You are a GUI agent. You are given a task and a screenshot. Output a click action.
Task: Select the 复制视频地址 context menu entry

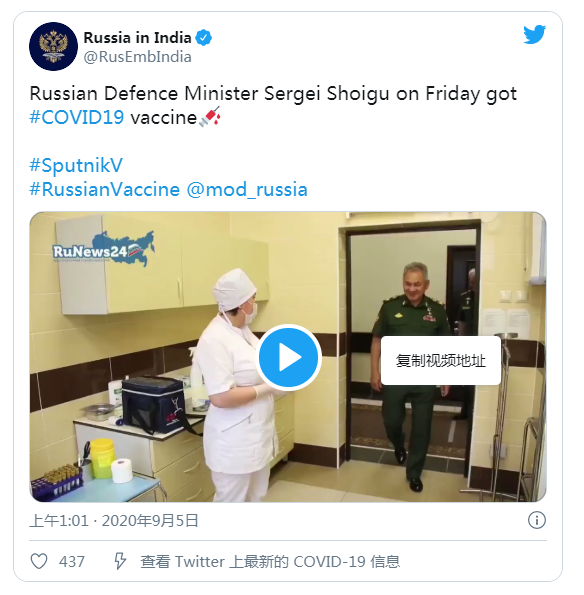tap(441, 360)
